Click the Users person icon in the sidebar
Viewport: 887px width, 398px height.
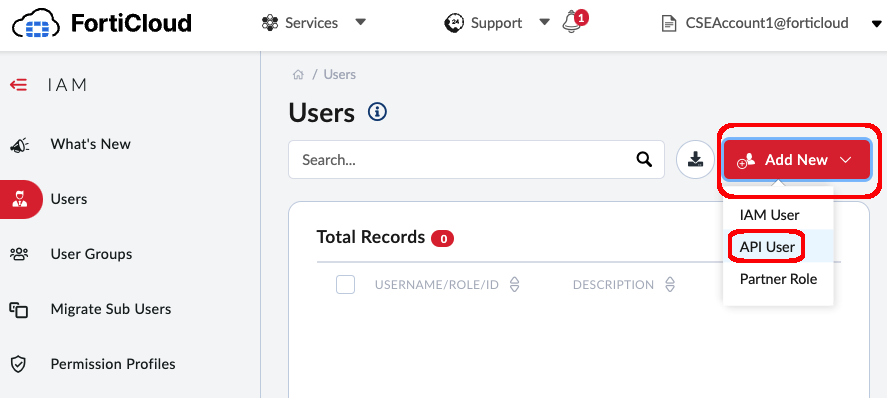(x=20, y=199)
